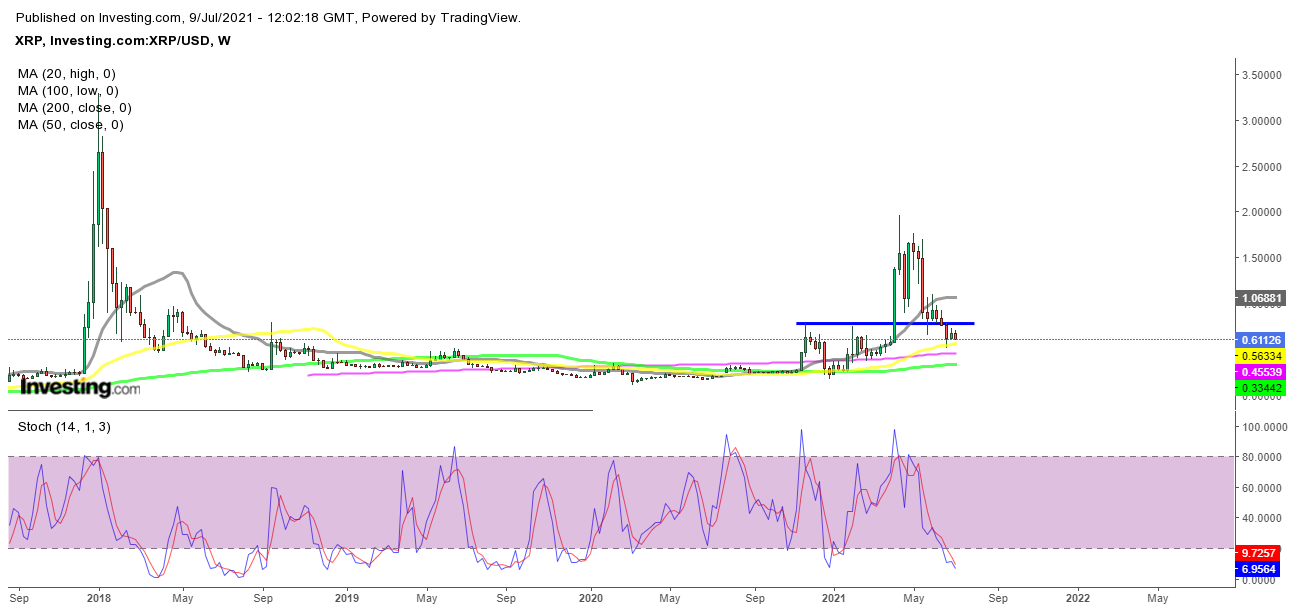Click the 80.0000 level on stochastic axis
Screen dimensions: 1299x611
point(1263,457)
